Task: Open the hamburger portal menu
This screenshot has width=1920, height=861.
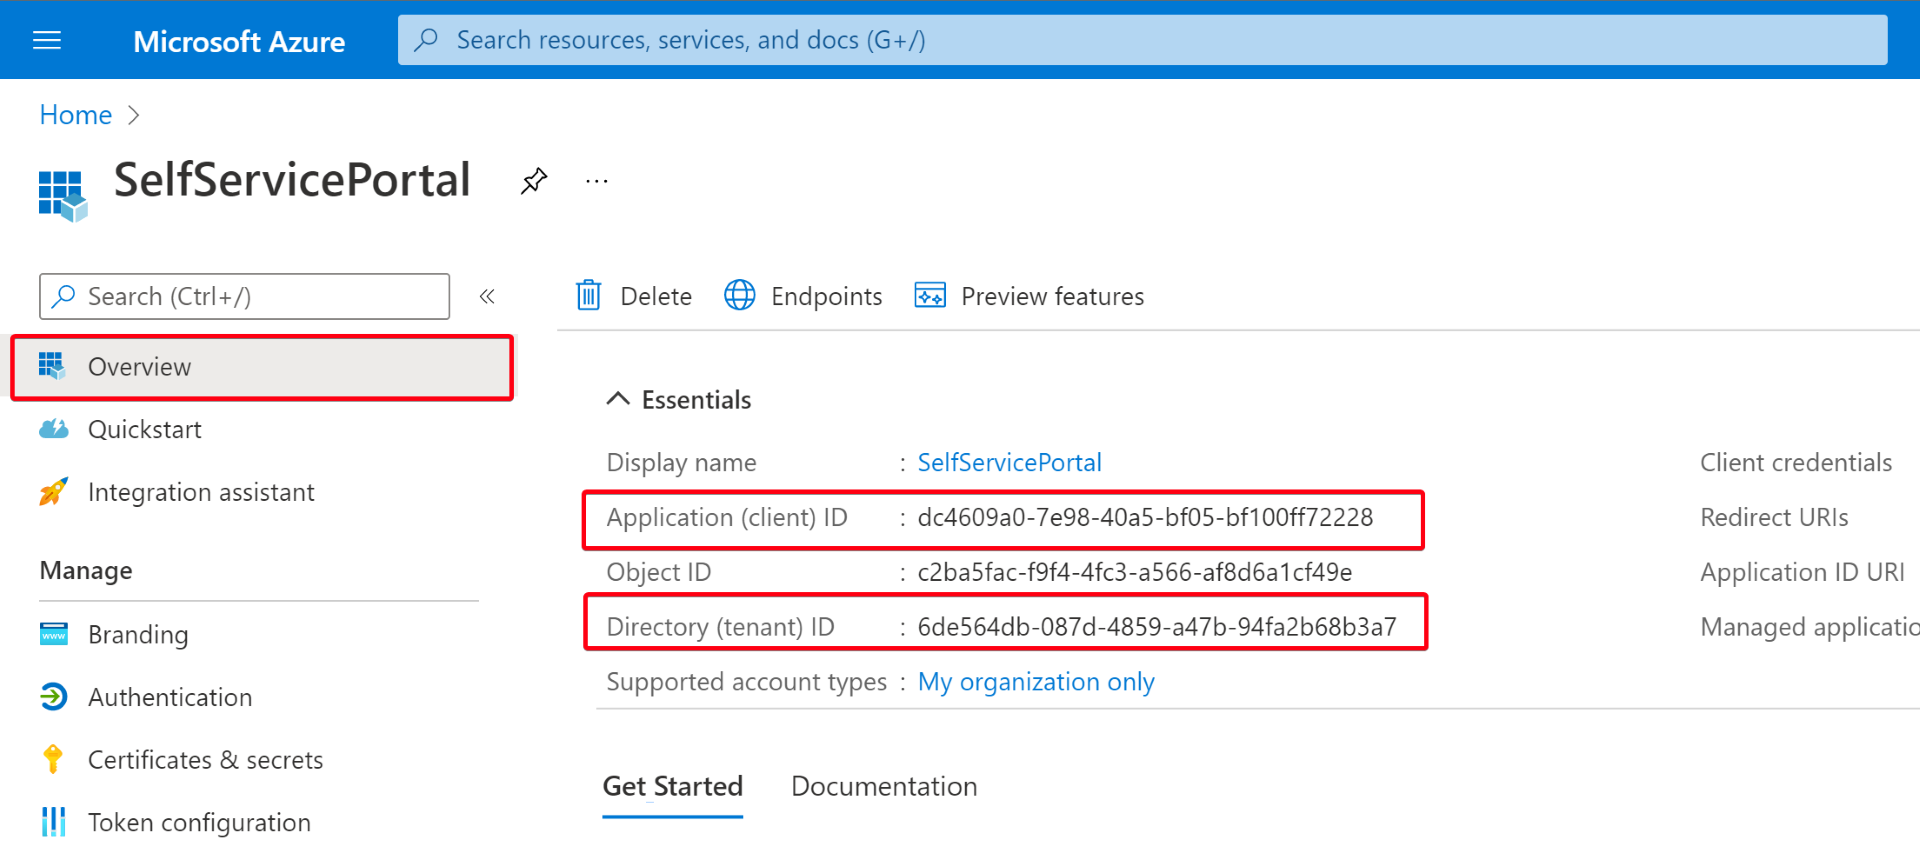Action: click(x=47, y=40)
